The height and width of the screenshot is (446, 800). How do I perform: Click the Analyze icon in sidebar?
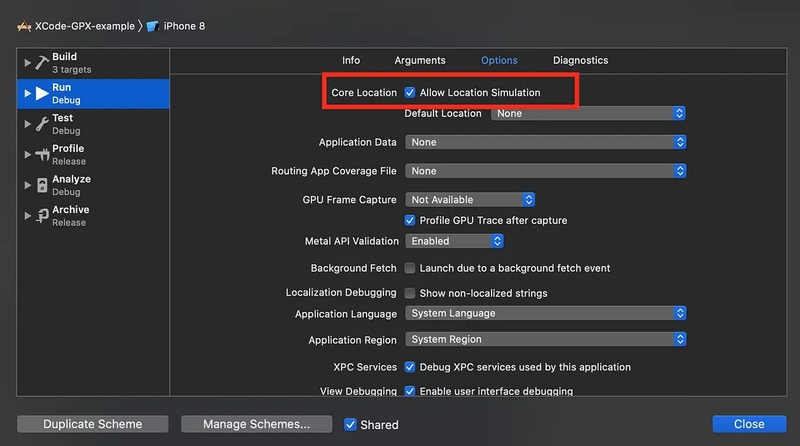point(42,185)
